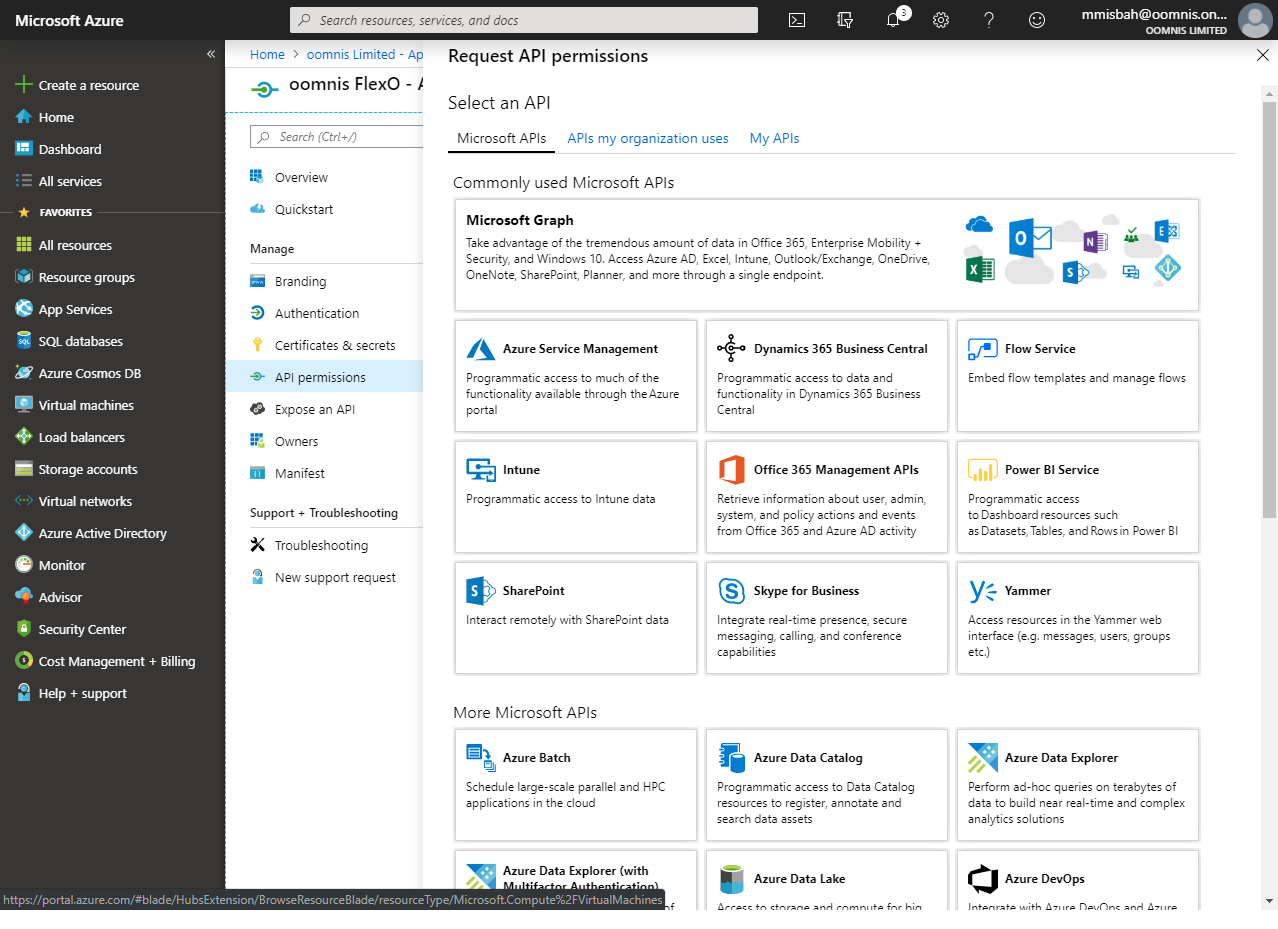Close the Request API permissions panel
The height and width of the screenshot is (929, 1278).
(x=1262, y=56)
